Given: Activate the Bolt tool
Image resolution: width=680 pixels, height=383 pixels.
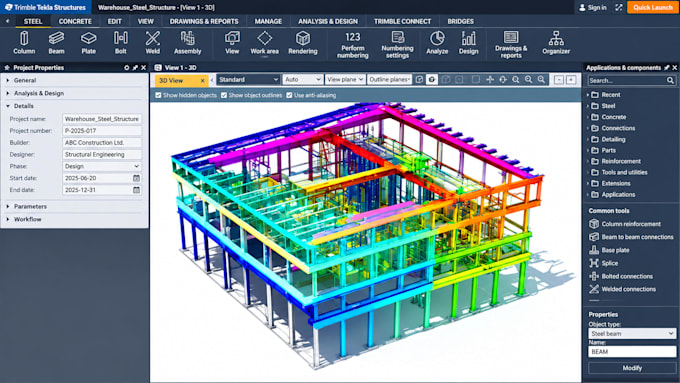Looking at the screenshot, I should click(121, 43).
